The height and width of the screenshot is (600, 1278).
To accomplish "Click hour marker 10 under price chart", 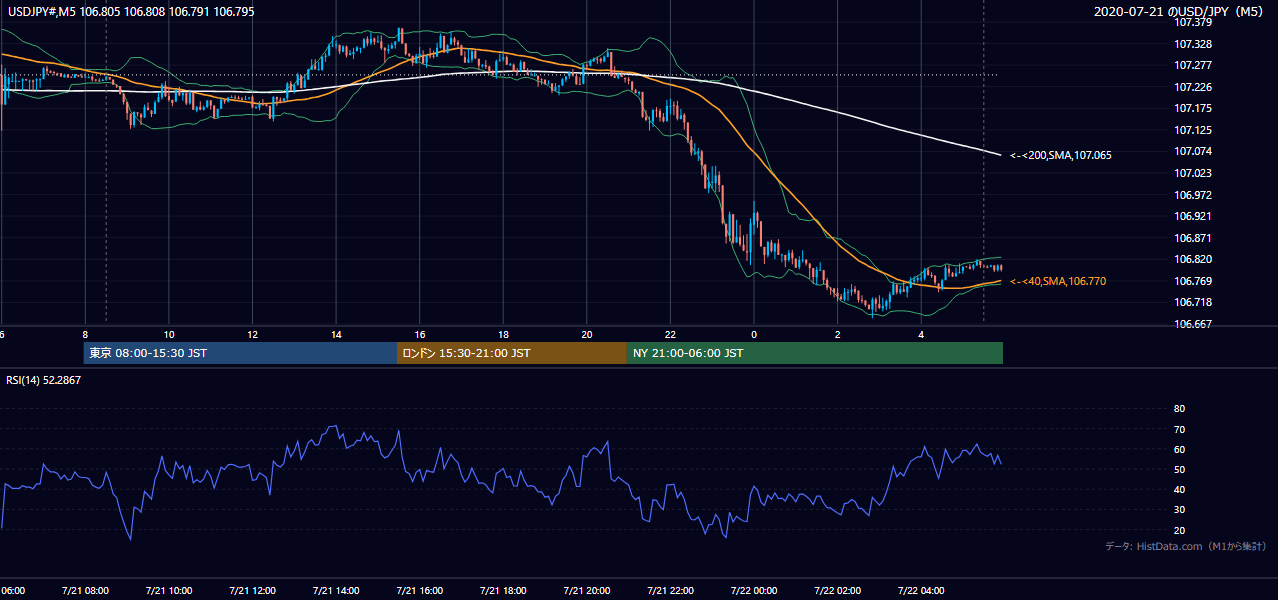I will click(x=169, y=334).
